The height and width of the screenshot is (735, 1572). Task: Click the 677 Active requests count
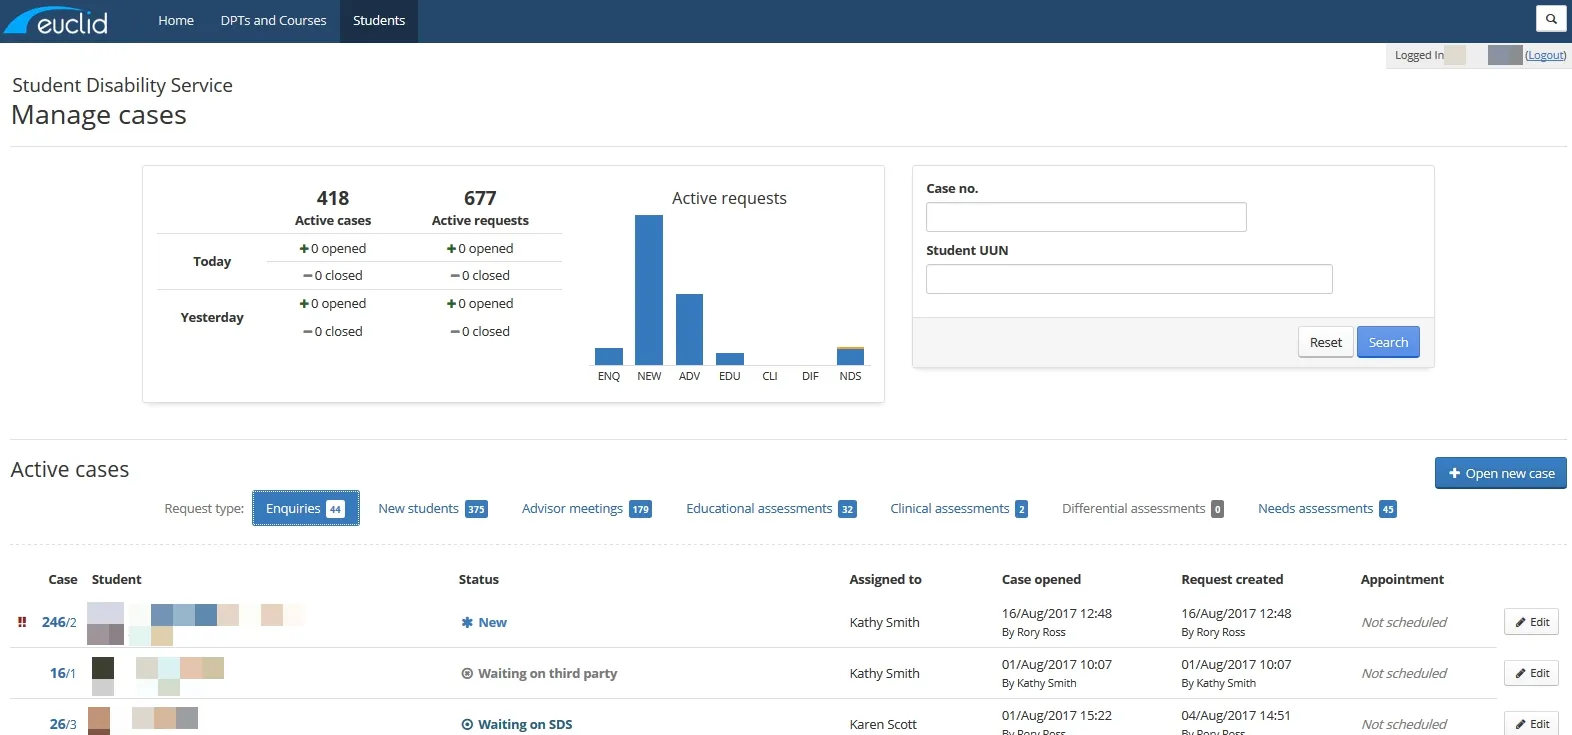[480, 198]
